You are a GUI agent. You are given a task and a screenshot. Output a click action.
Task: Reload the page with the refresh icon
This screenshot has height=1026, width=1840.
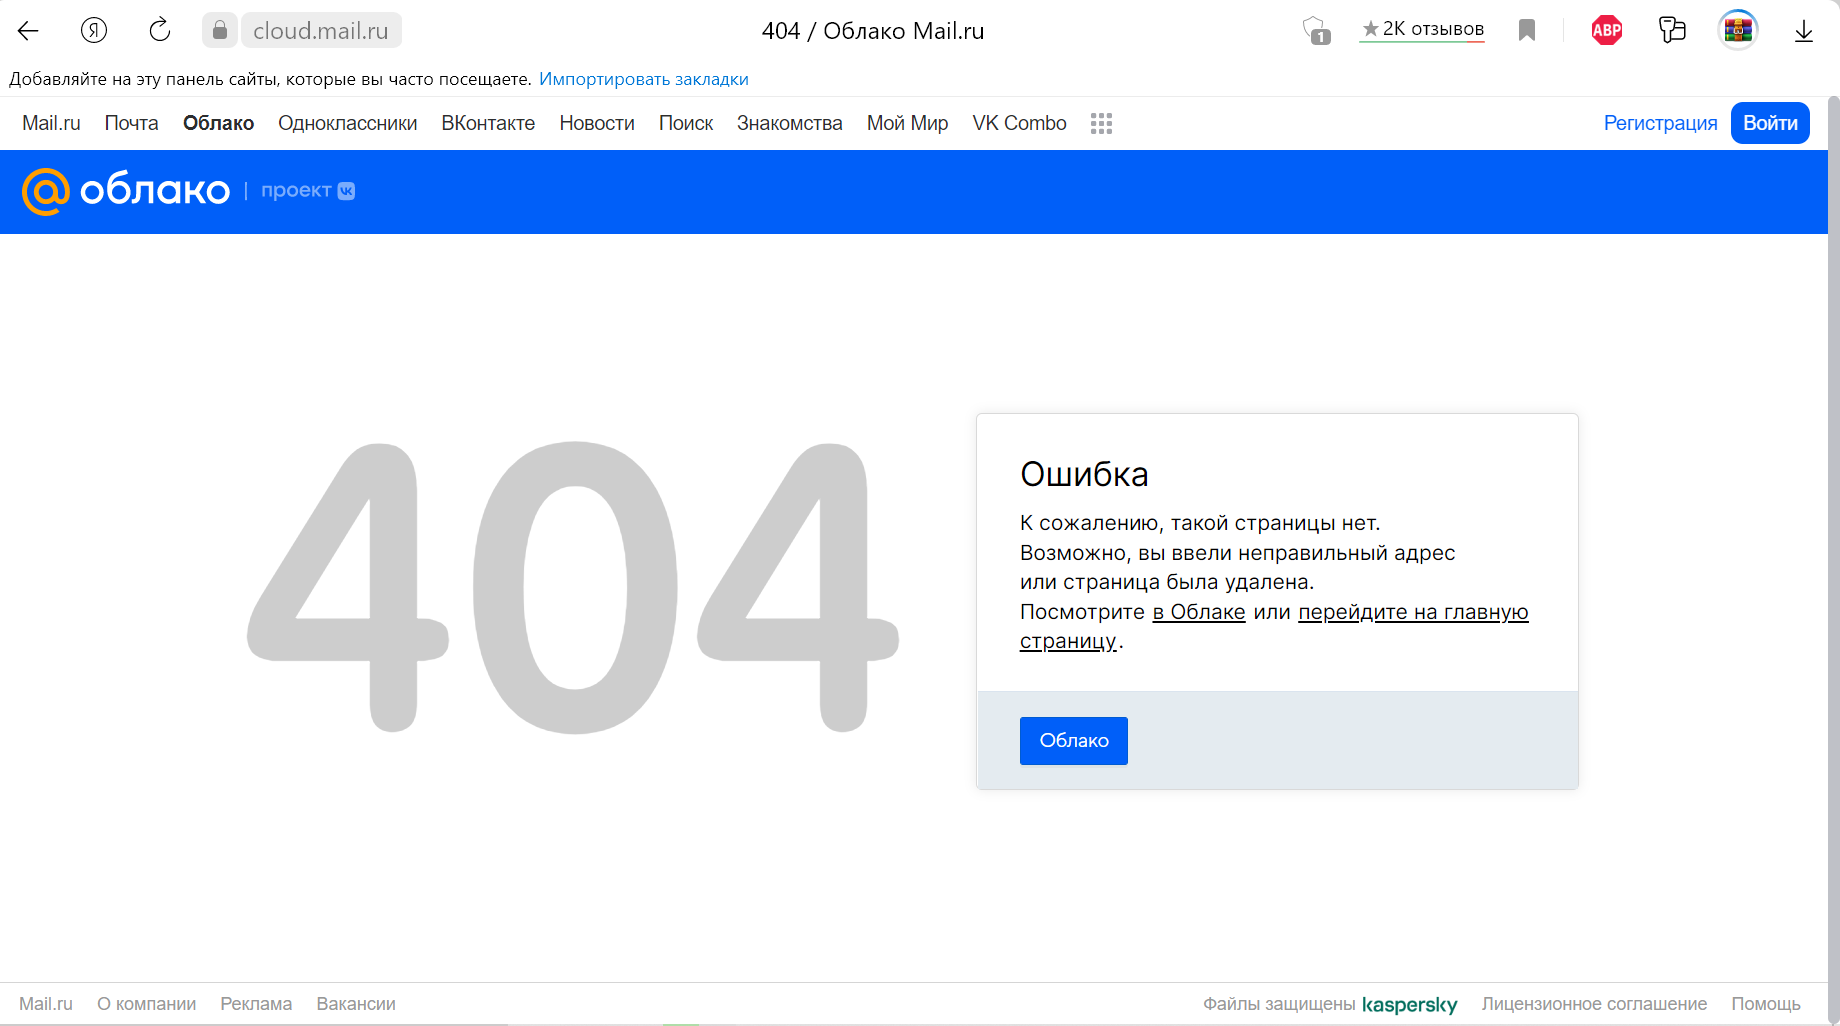[x=160, y=31]
